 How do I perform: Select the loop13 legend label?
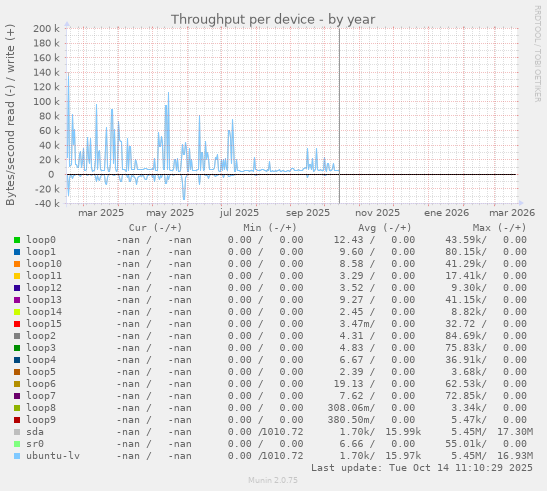click(x=44, y=300)
